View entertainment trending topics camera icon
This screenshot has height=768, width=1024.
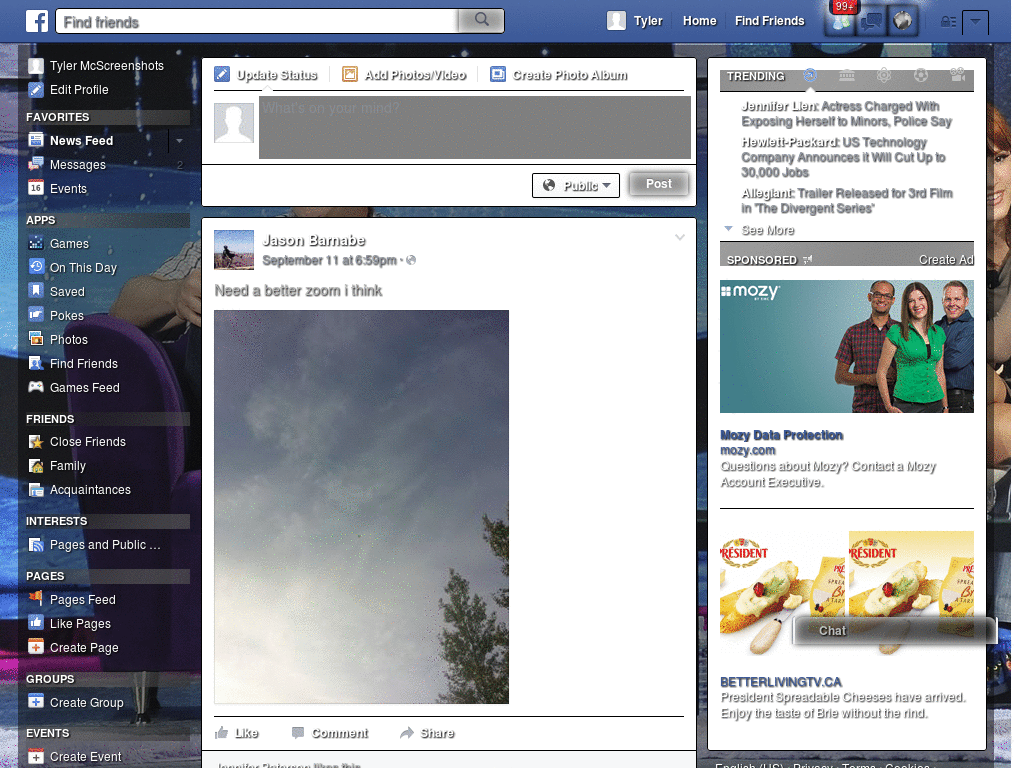tap(958, 77)
